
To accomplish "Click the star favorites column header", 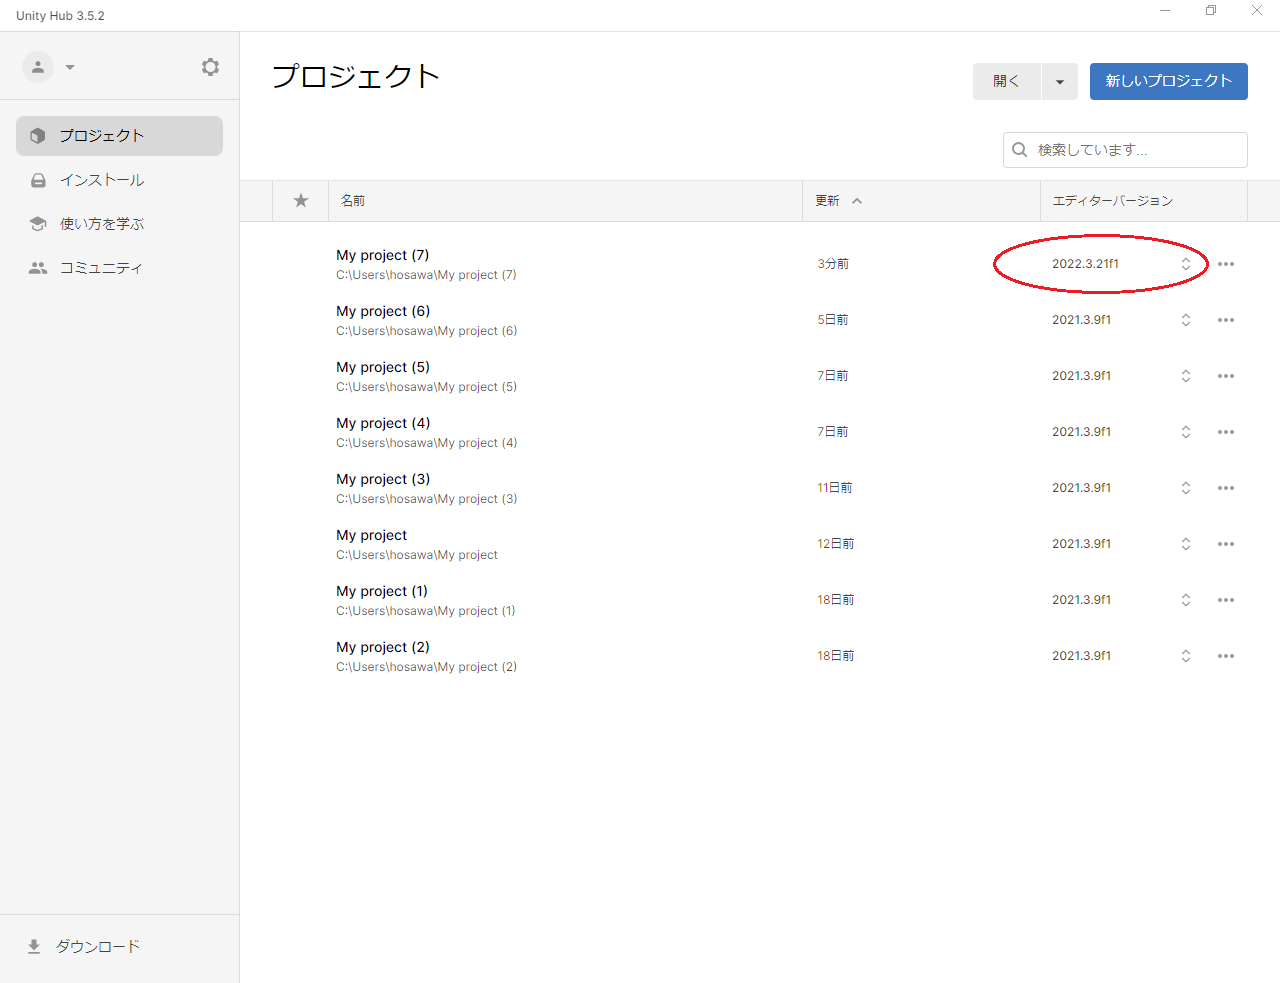I will tap(301, 201).
